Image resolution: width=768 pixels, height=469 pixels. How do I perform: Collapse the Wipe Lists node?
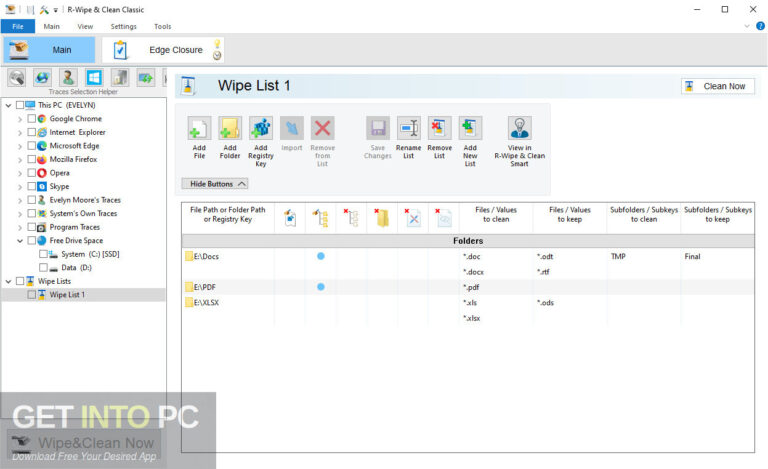coord(8,281)
